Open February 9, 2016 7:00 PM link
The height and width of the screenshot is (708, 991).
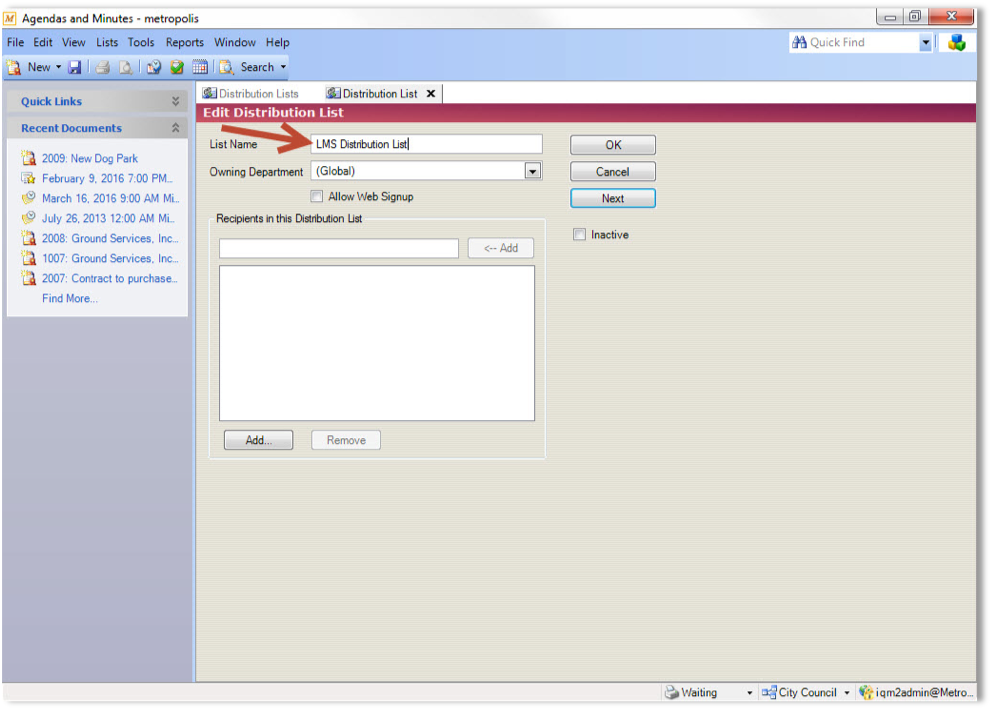pyautogui.click(x=107, y=178)
